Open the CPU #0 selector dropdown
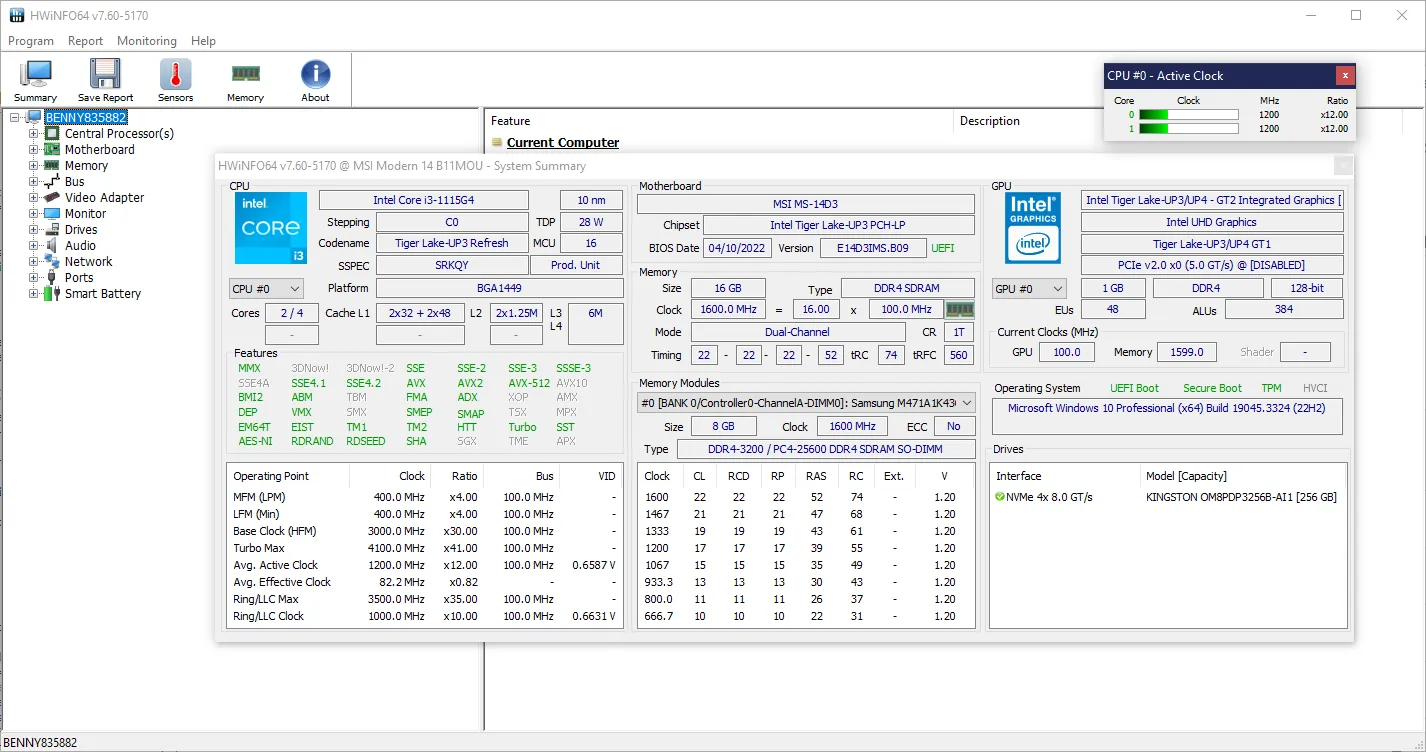Screen dimensions: 1426x752 point(266,289)
